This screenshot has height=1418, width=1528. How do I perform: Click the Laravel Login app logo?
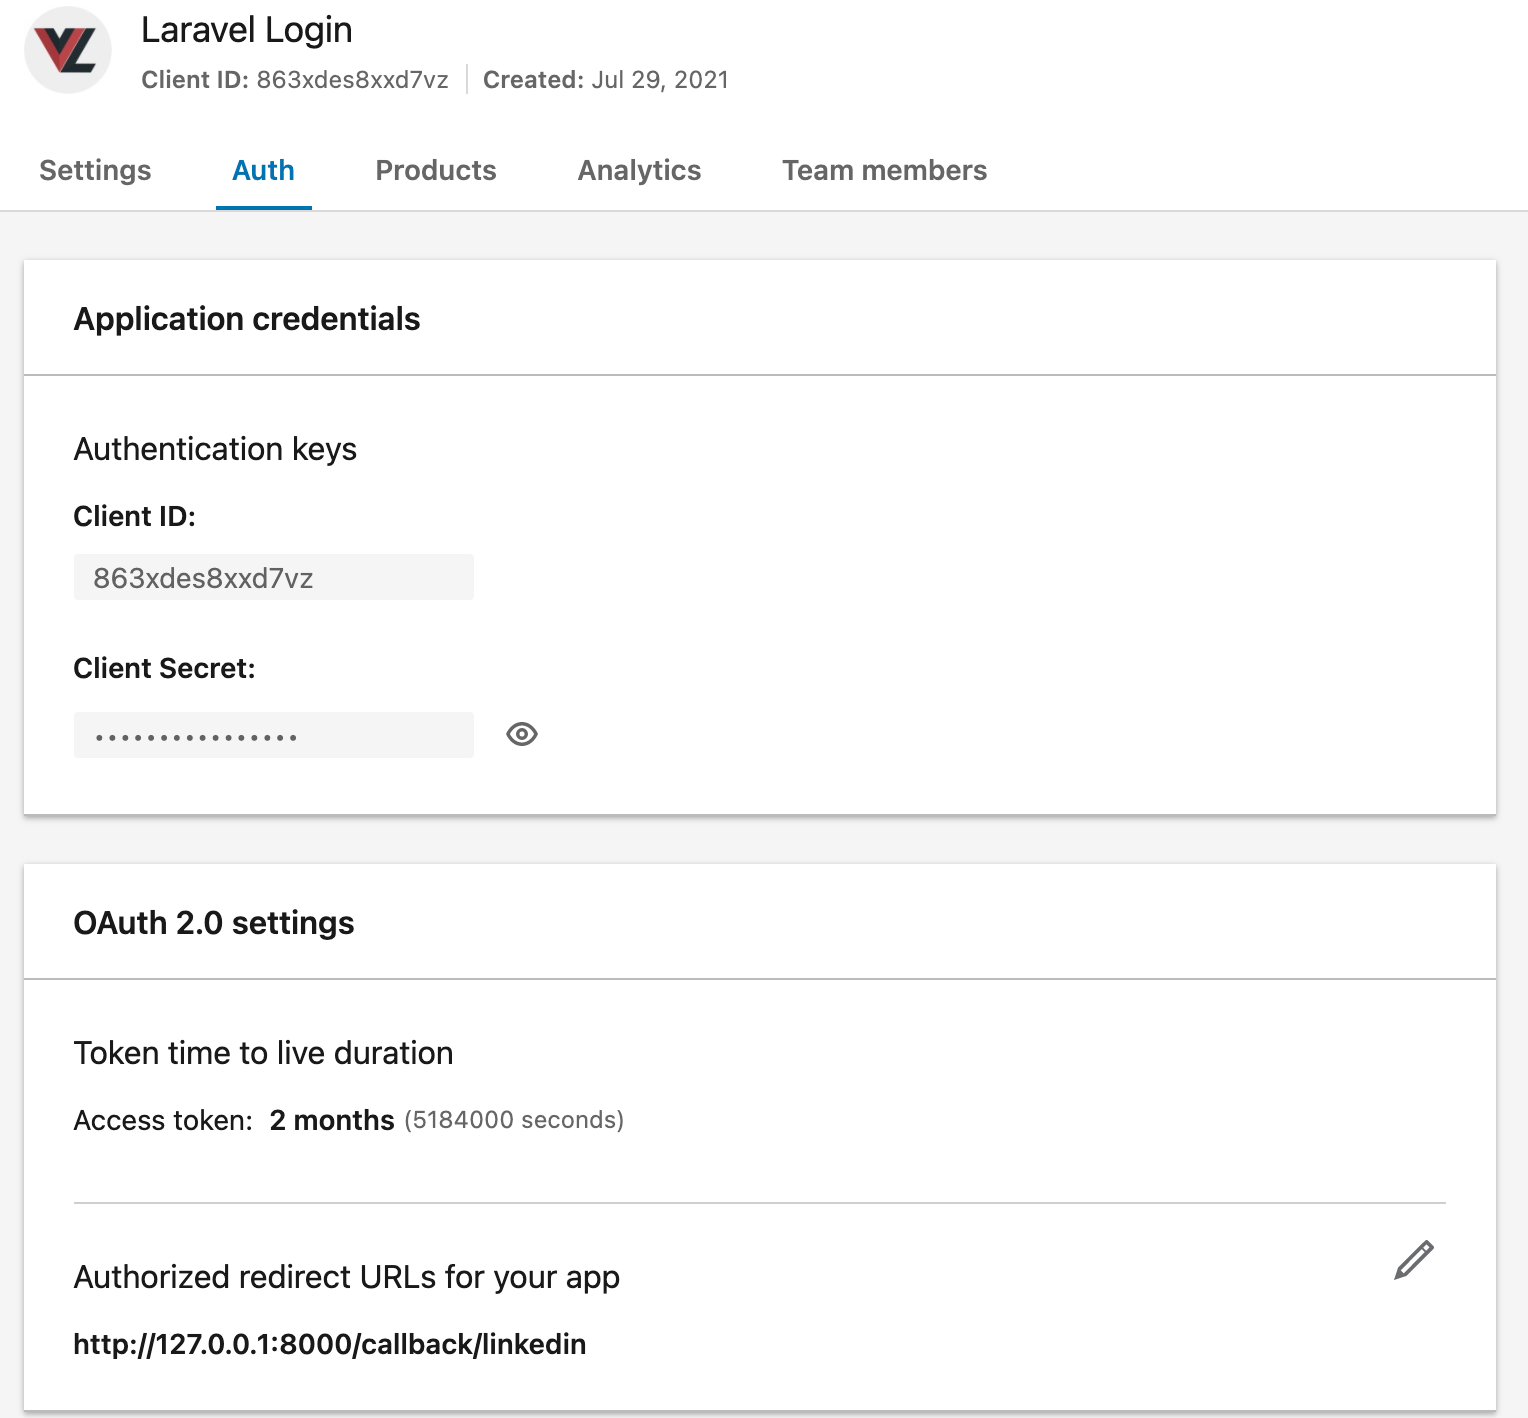67,50
